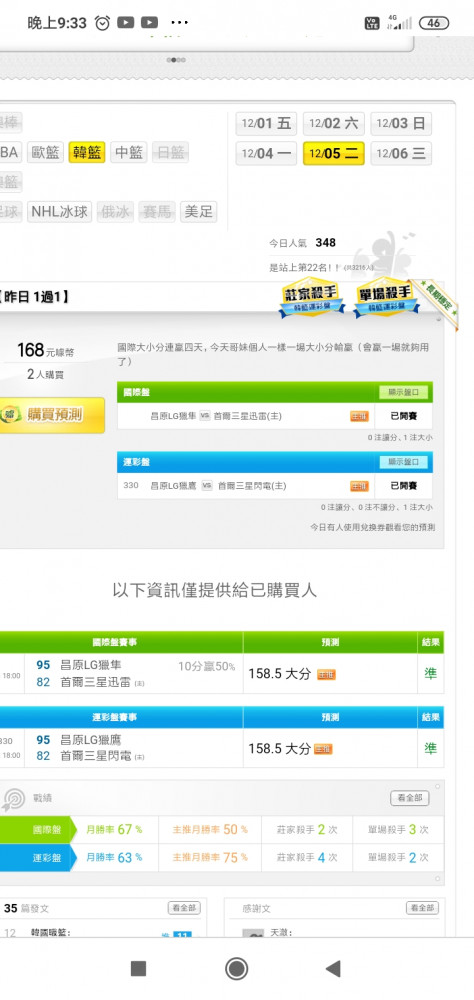Click the VS icon in 運彩盤 matchup
Screen dimensions: 474x1000
pos(207,486)
